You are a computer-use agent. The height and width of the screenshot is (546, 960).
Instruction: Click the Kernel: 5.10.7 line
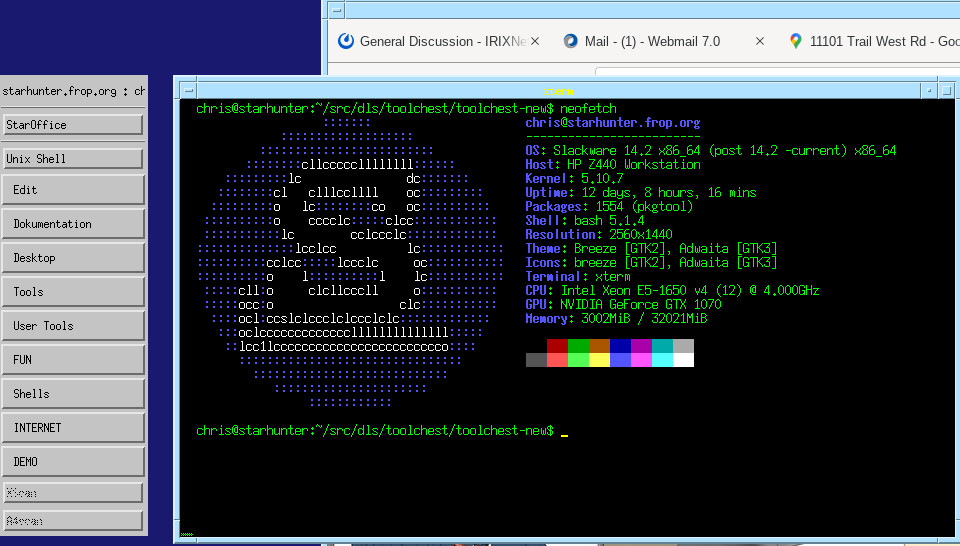[x=574, y=179]
